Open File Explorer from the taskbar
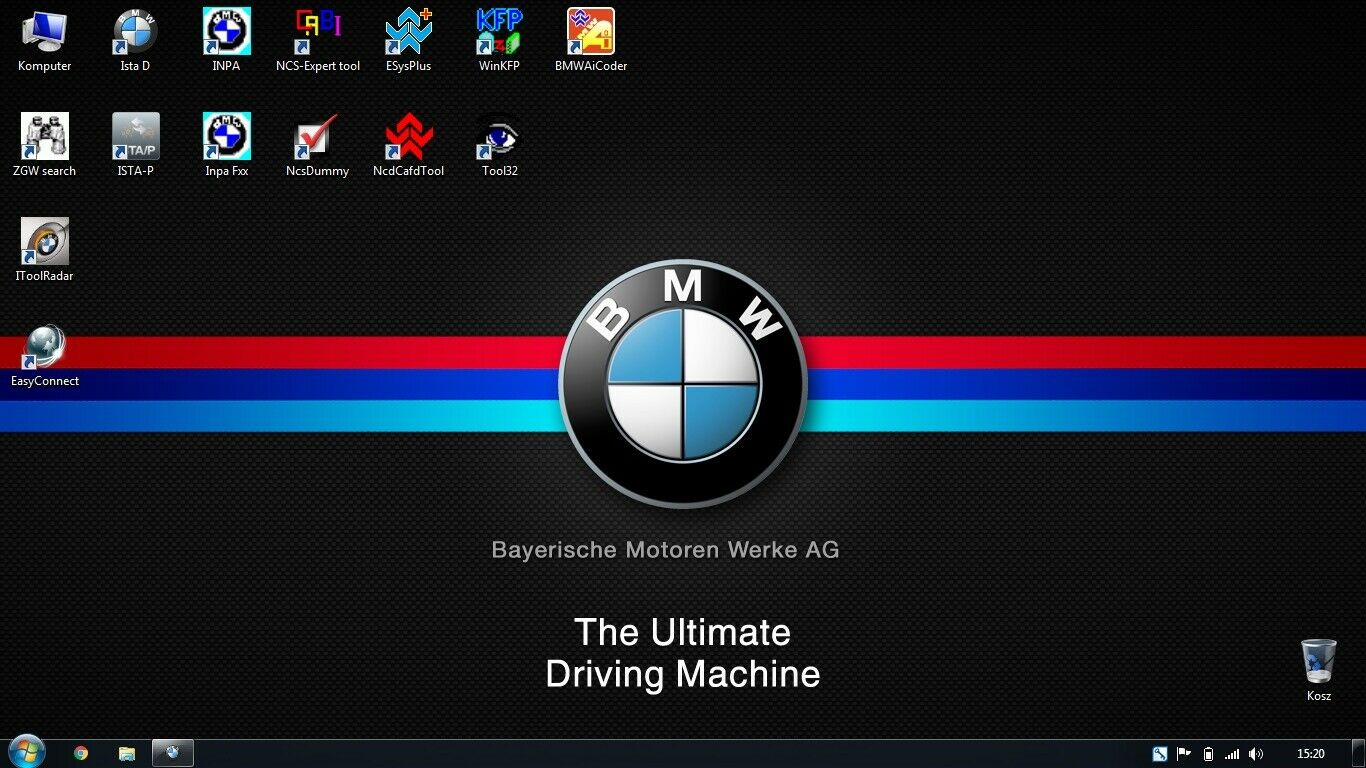Image resolution: width=1366 pixels, height=768 pixels. [127, 753]
